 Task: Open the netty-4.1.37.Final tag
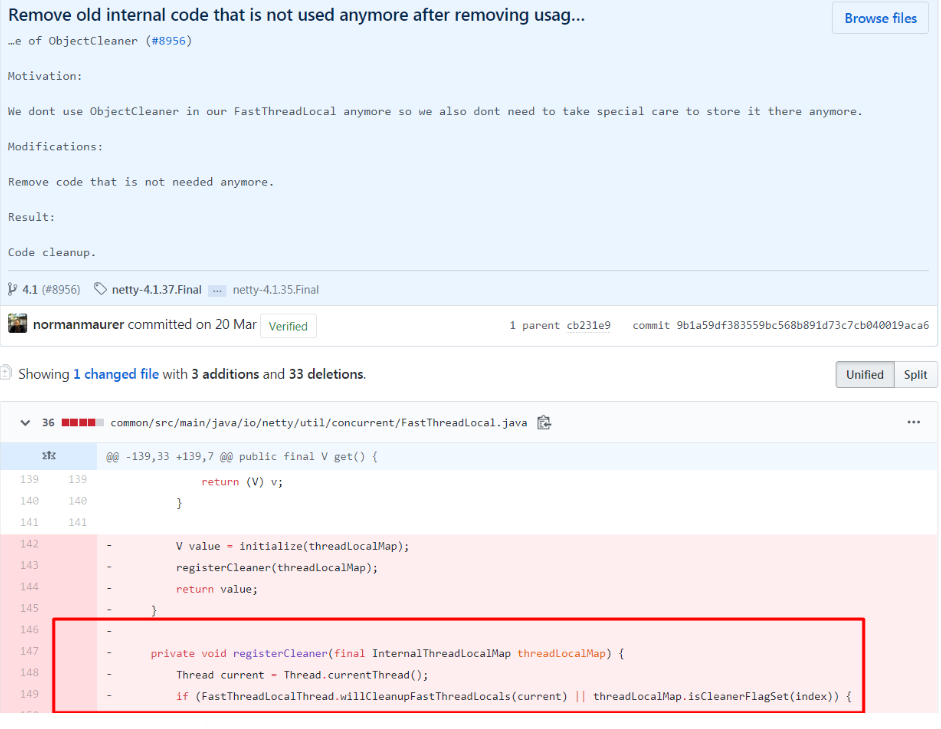click(156, 290)
